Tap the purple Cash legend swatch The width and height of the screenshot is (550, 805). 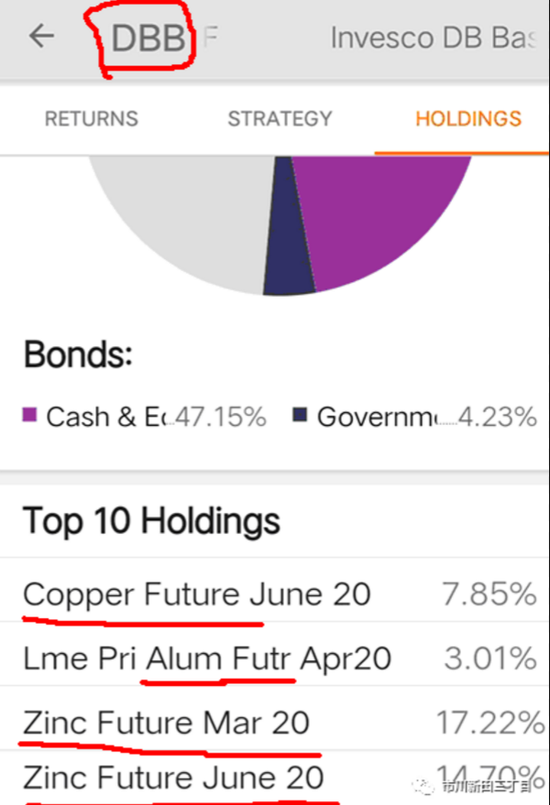[x=30, y=415]
